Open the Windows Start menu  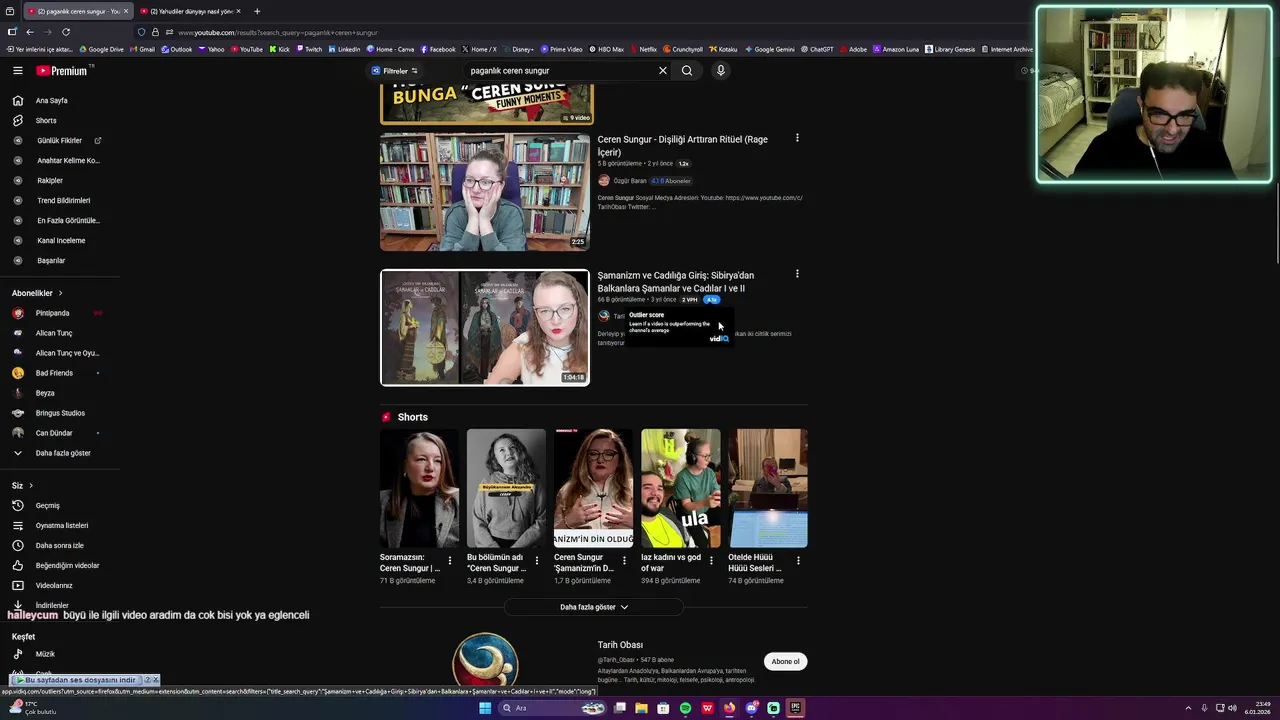coord(485,708)
